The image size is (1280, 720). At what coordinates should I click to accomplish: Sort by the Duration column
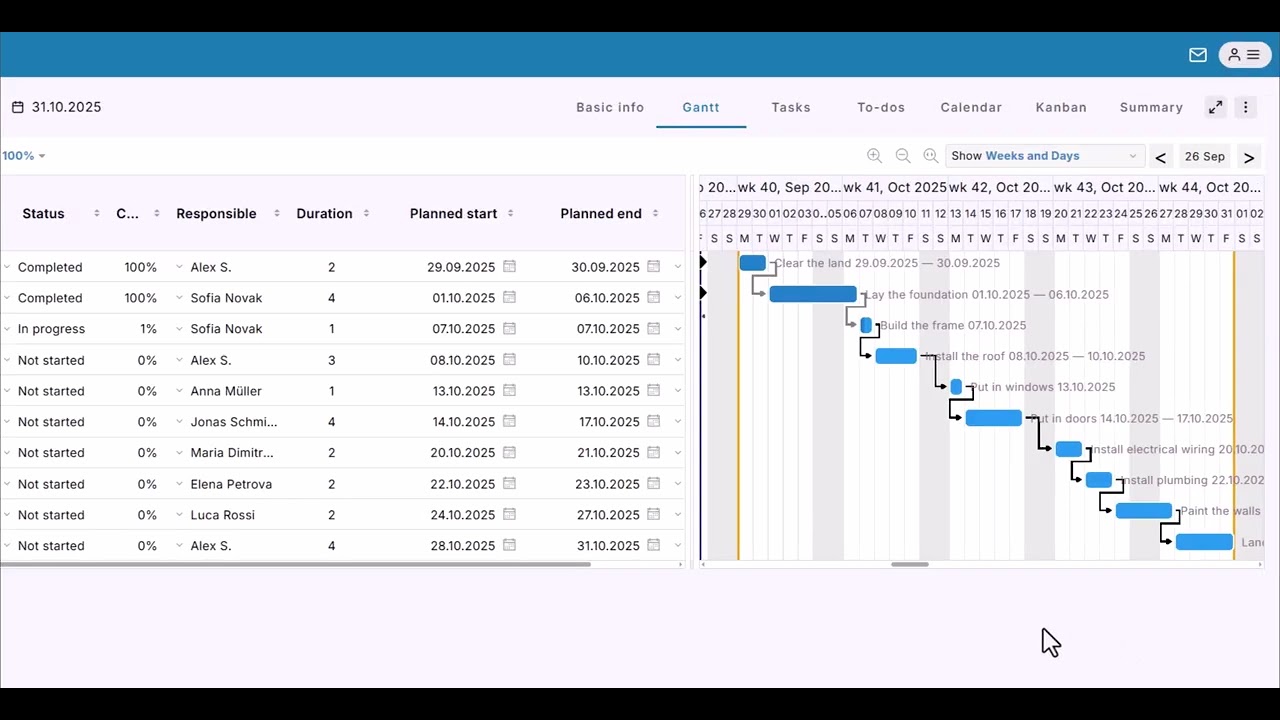click(x=366, y=213)
